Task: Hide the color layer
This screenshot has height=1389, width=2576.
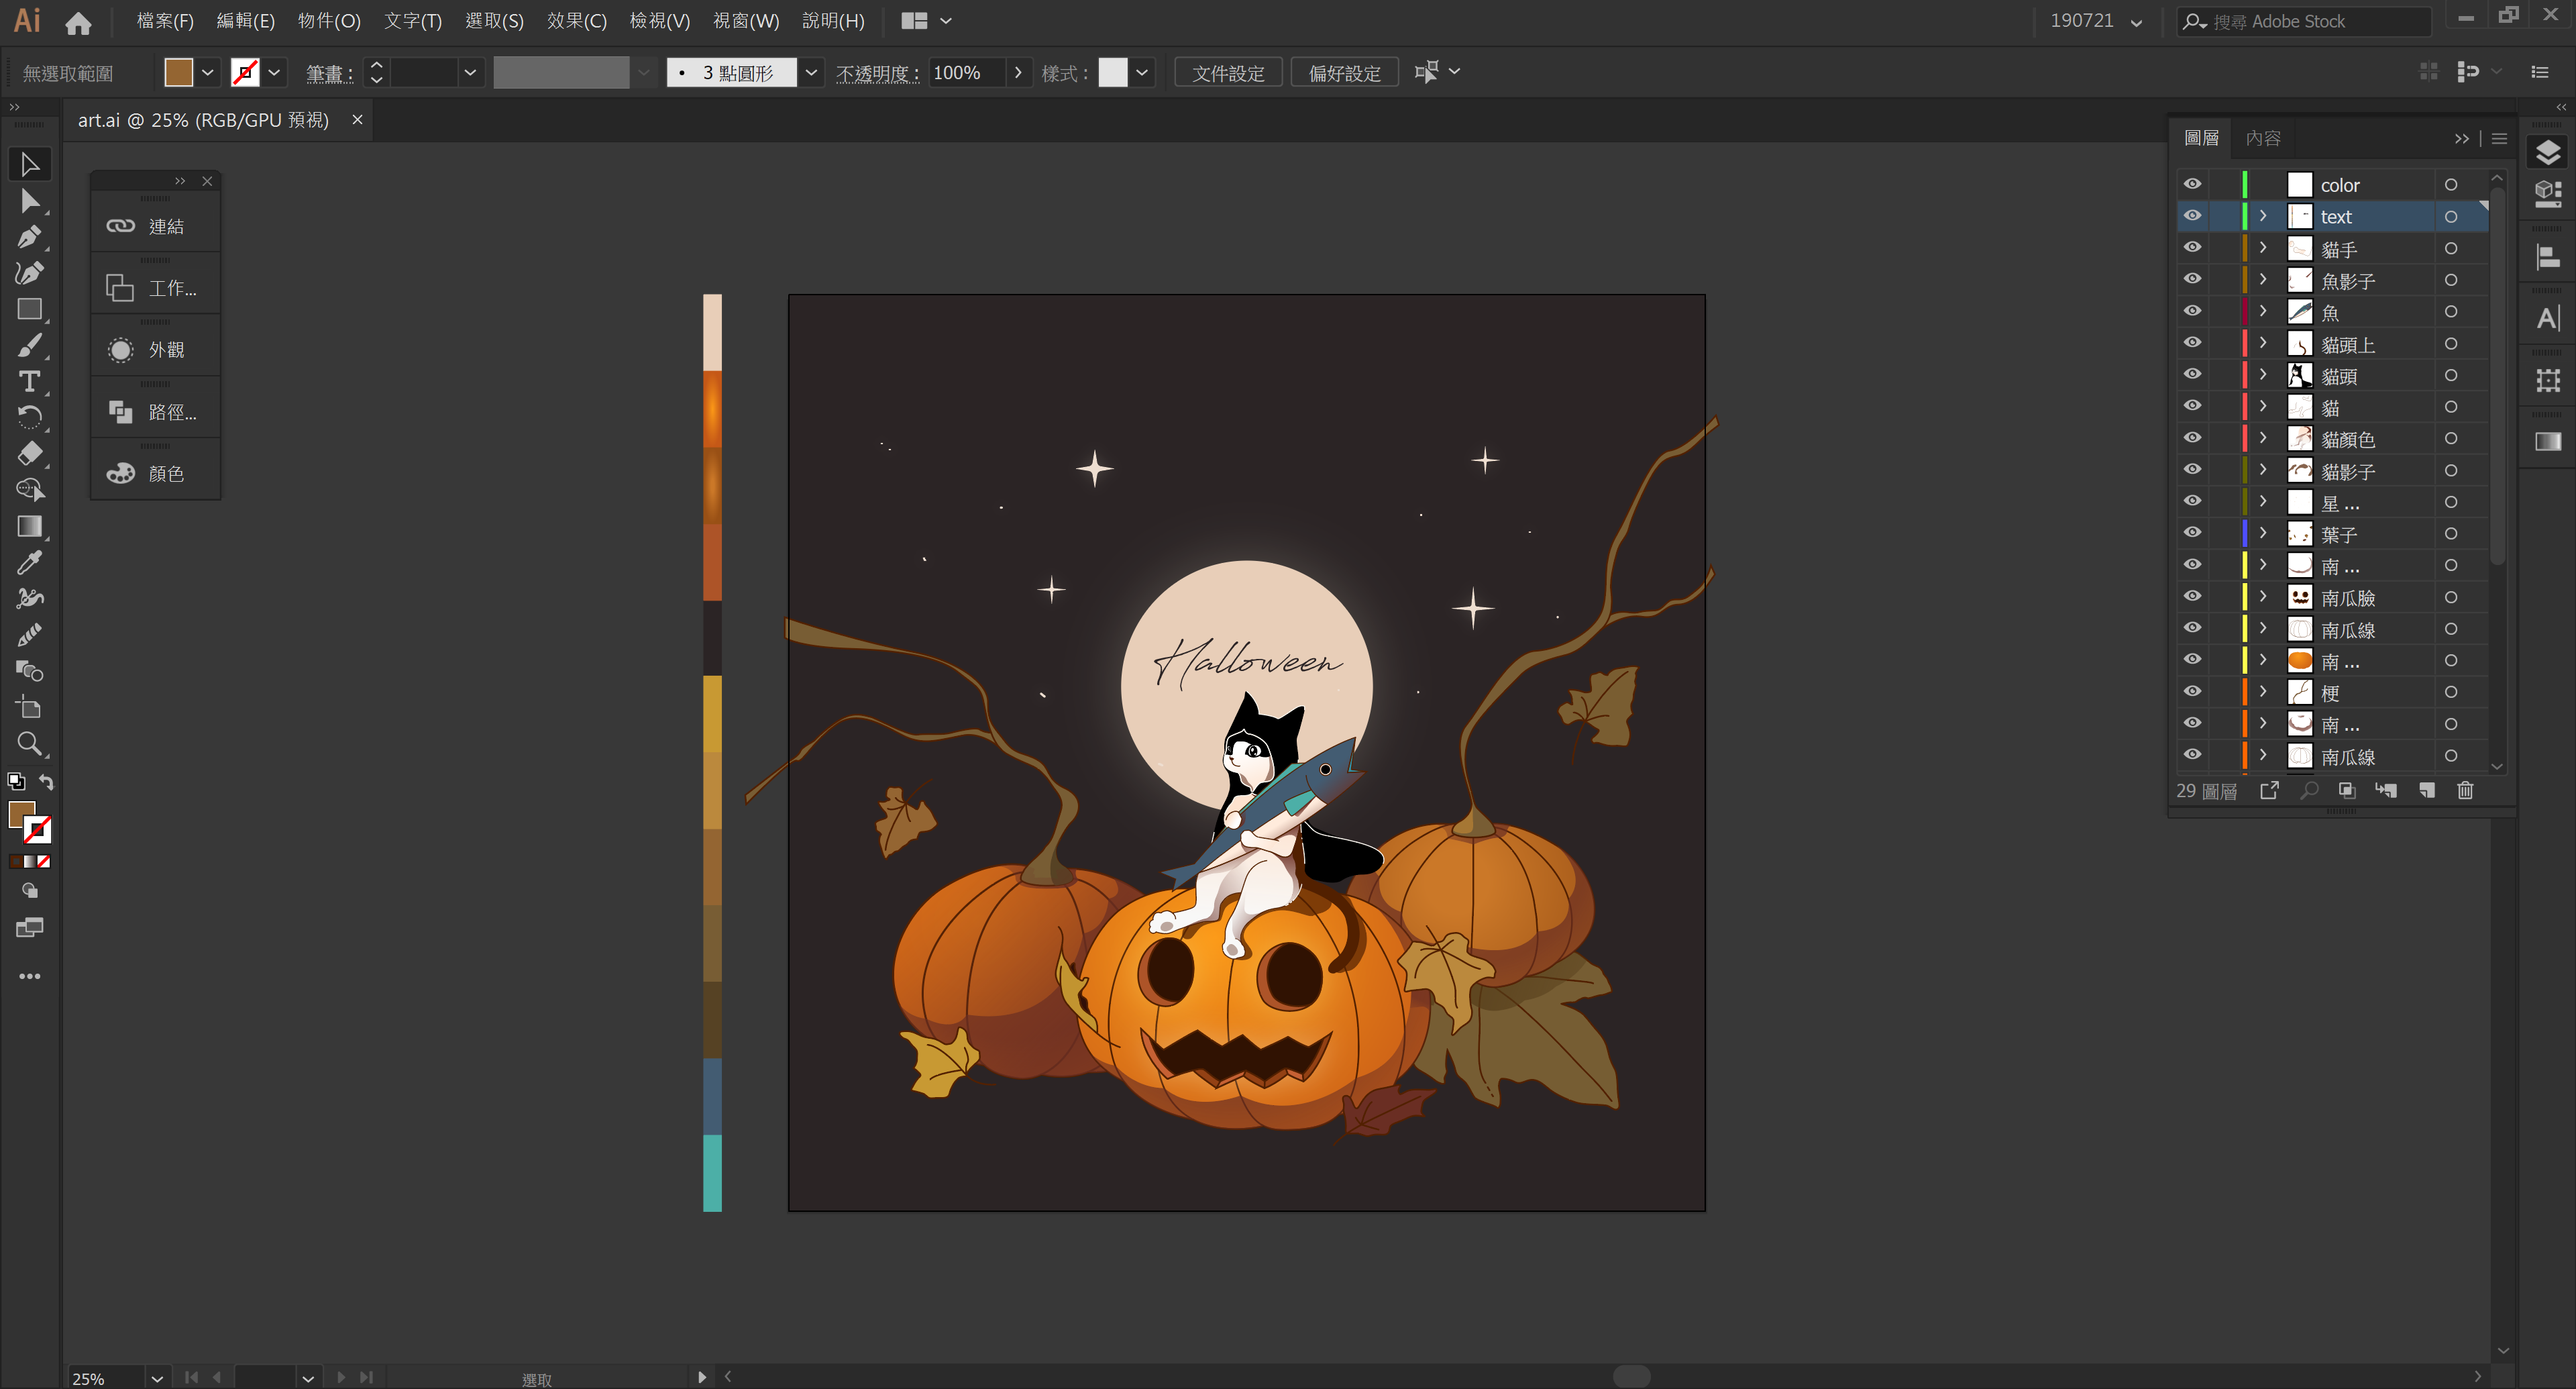Action: click(x=2192, y=184)
